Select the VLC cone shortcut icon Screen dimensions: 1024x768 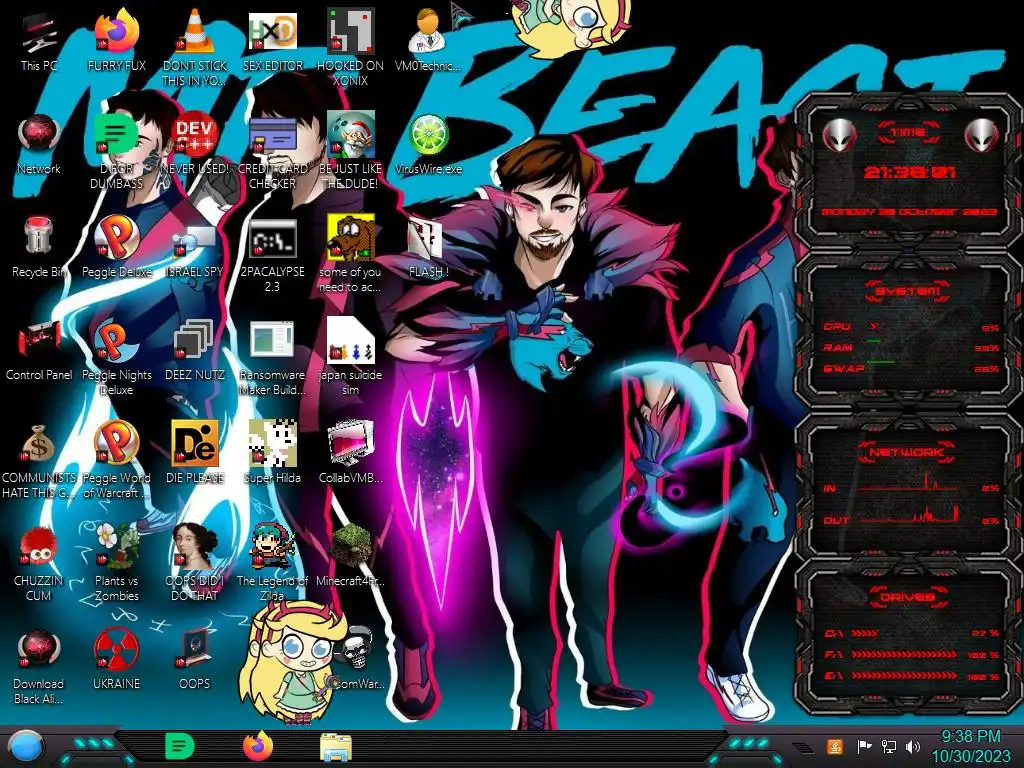(x=195, y=31)
